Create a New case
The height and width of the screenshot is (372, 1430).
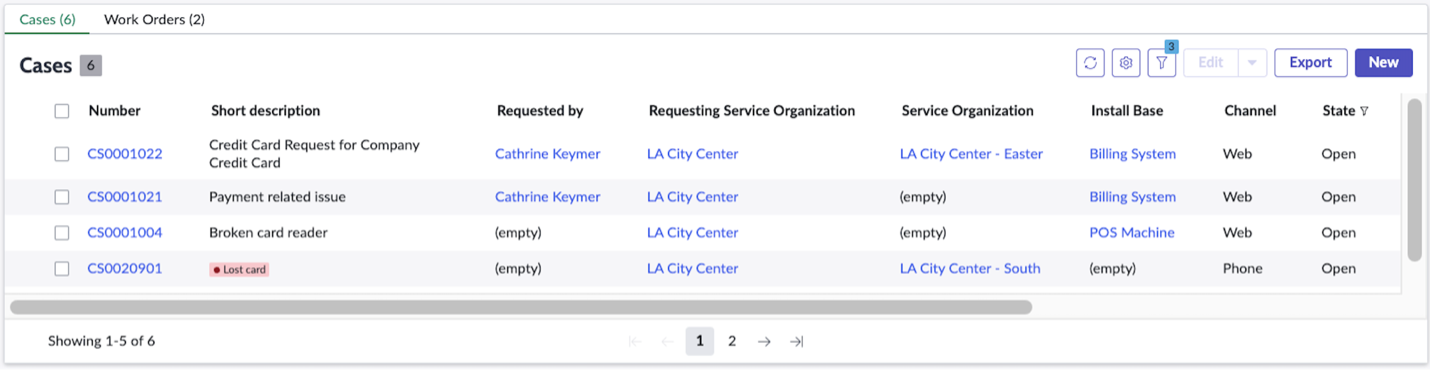1384,62
